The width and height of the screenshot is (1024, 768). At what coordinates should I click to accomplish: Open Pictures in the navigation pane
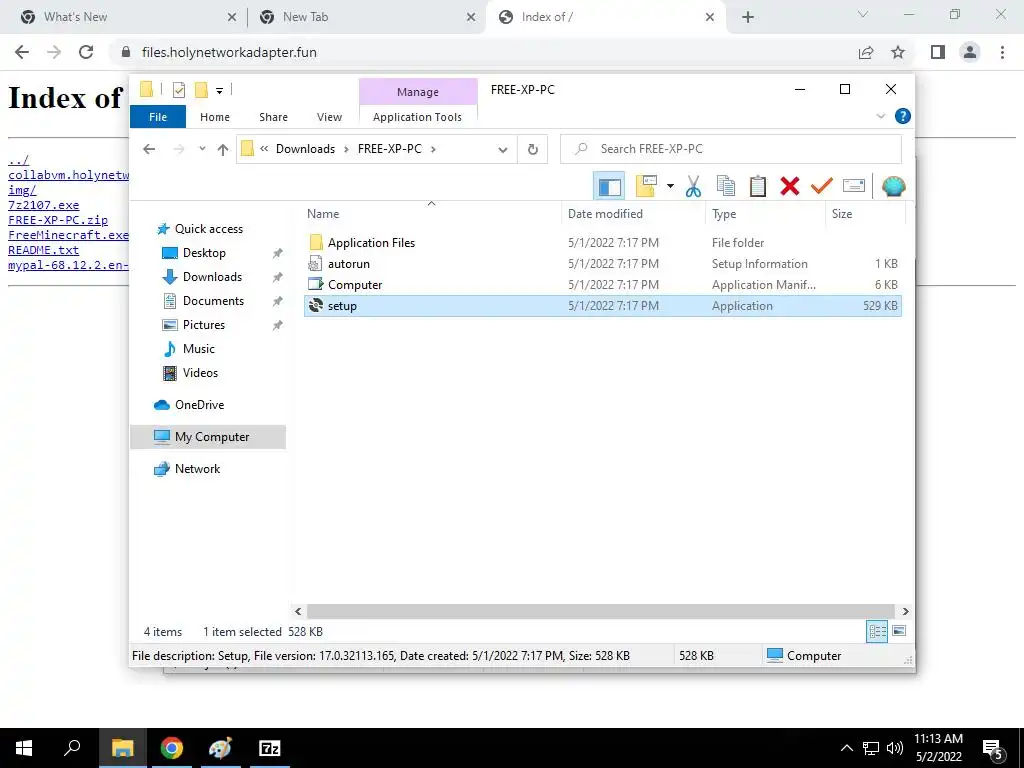pos(203,325)
